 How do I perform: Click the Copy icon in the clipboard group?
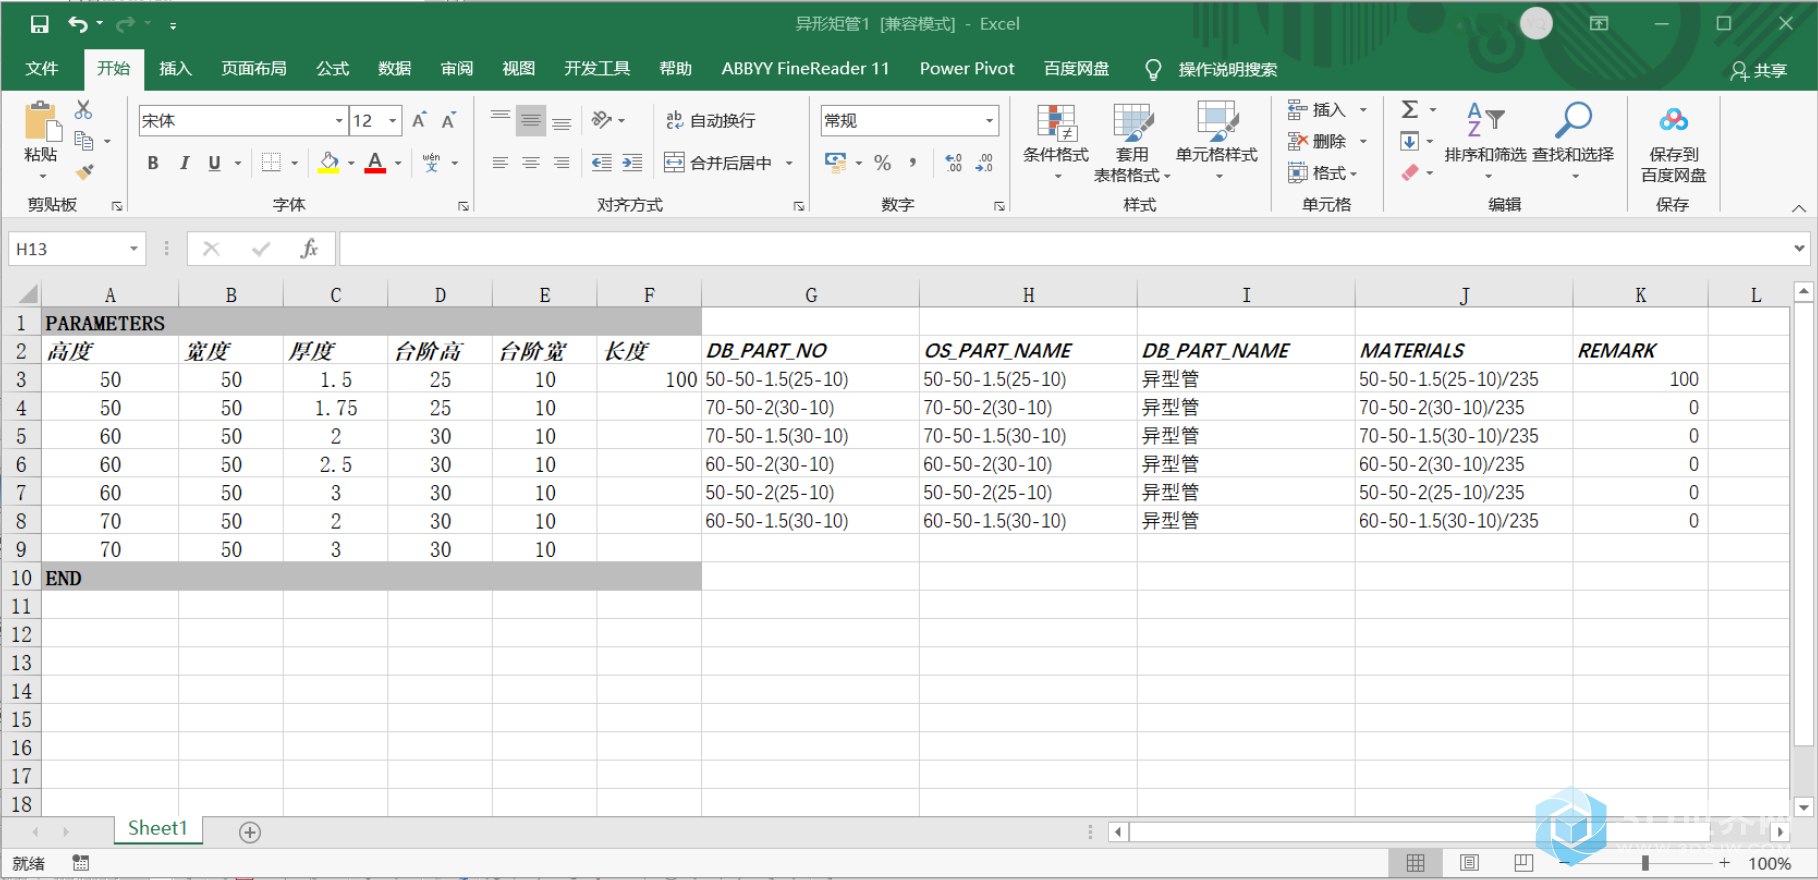(x=84, y=141)
